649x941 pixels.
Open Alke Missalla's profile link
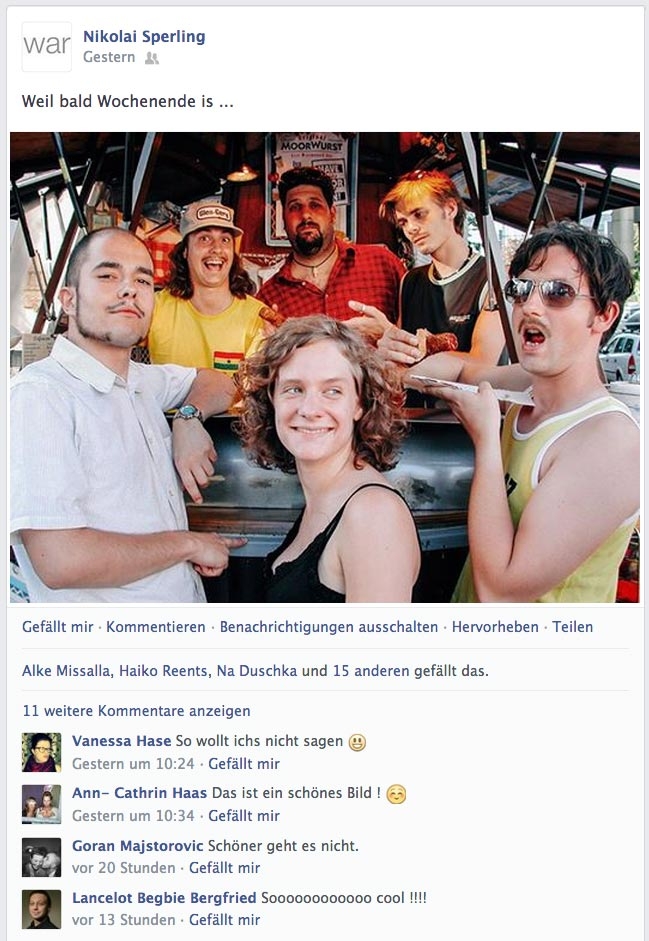tap(67, 670)
